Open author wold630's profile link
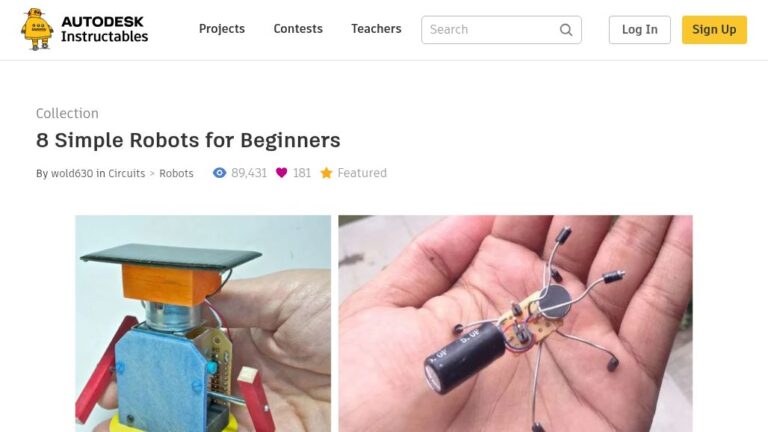768x432 pixels. tap(72, 173)
